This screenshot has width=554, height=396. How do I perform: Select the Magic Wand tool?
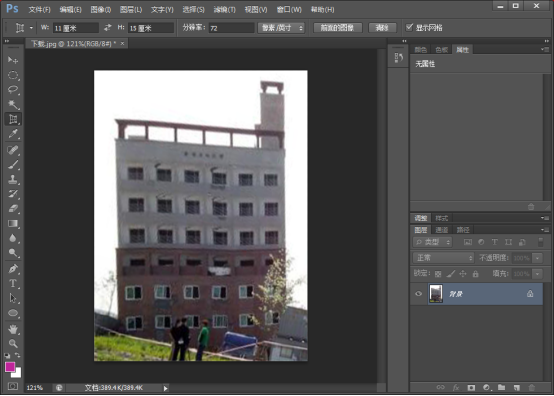point(13,104)
